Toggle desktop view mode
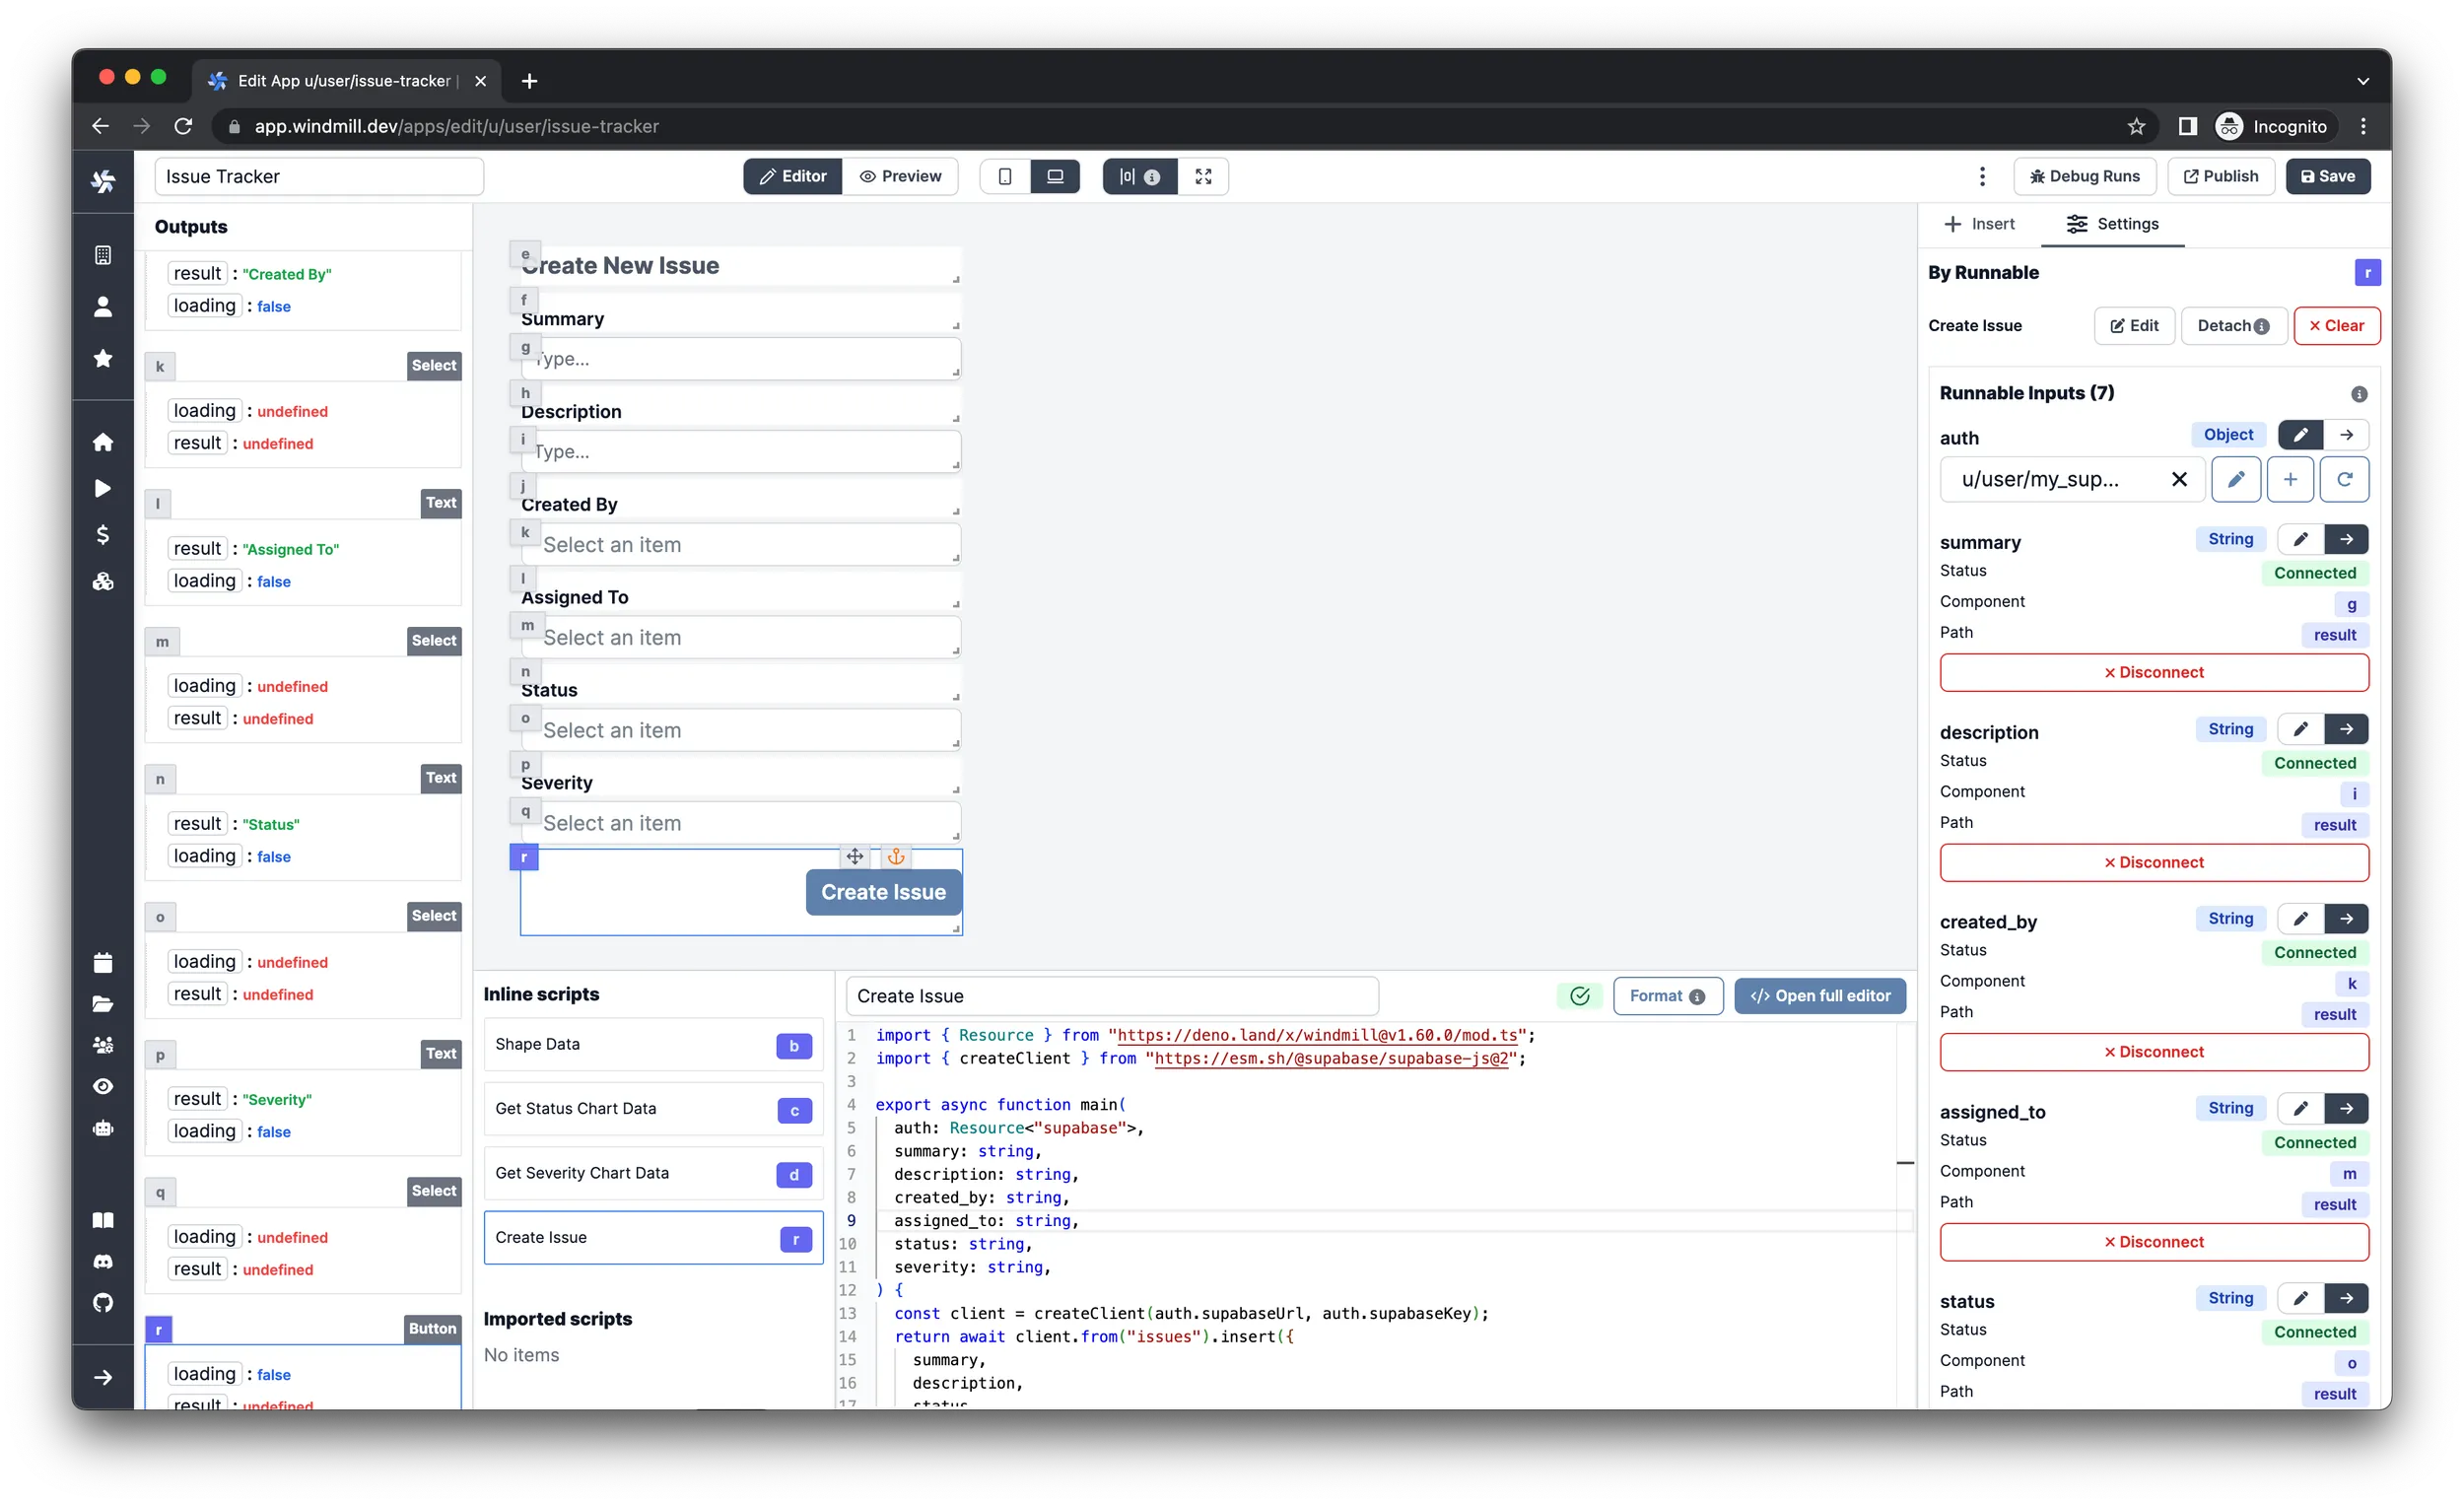Image resolution: width=2464 pixels, height=1505 pixels. [1054, 176]
